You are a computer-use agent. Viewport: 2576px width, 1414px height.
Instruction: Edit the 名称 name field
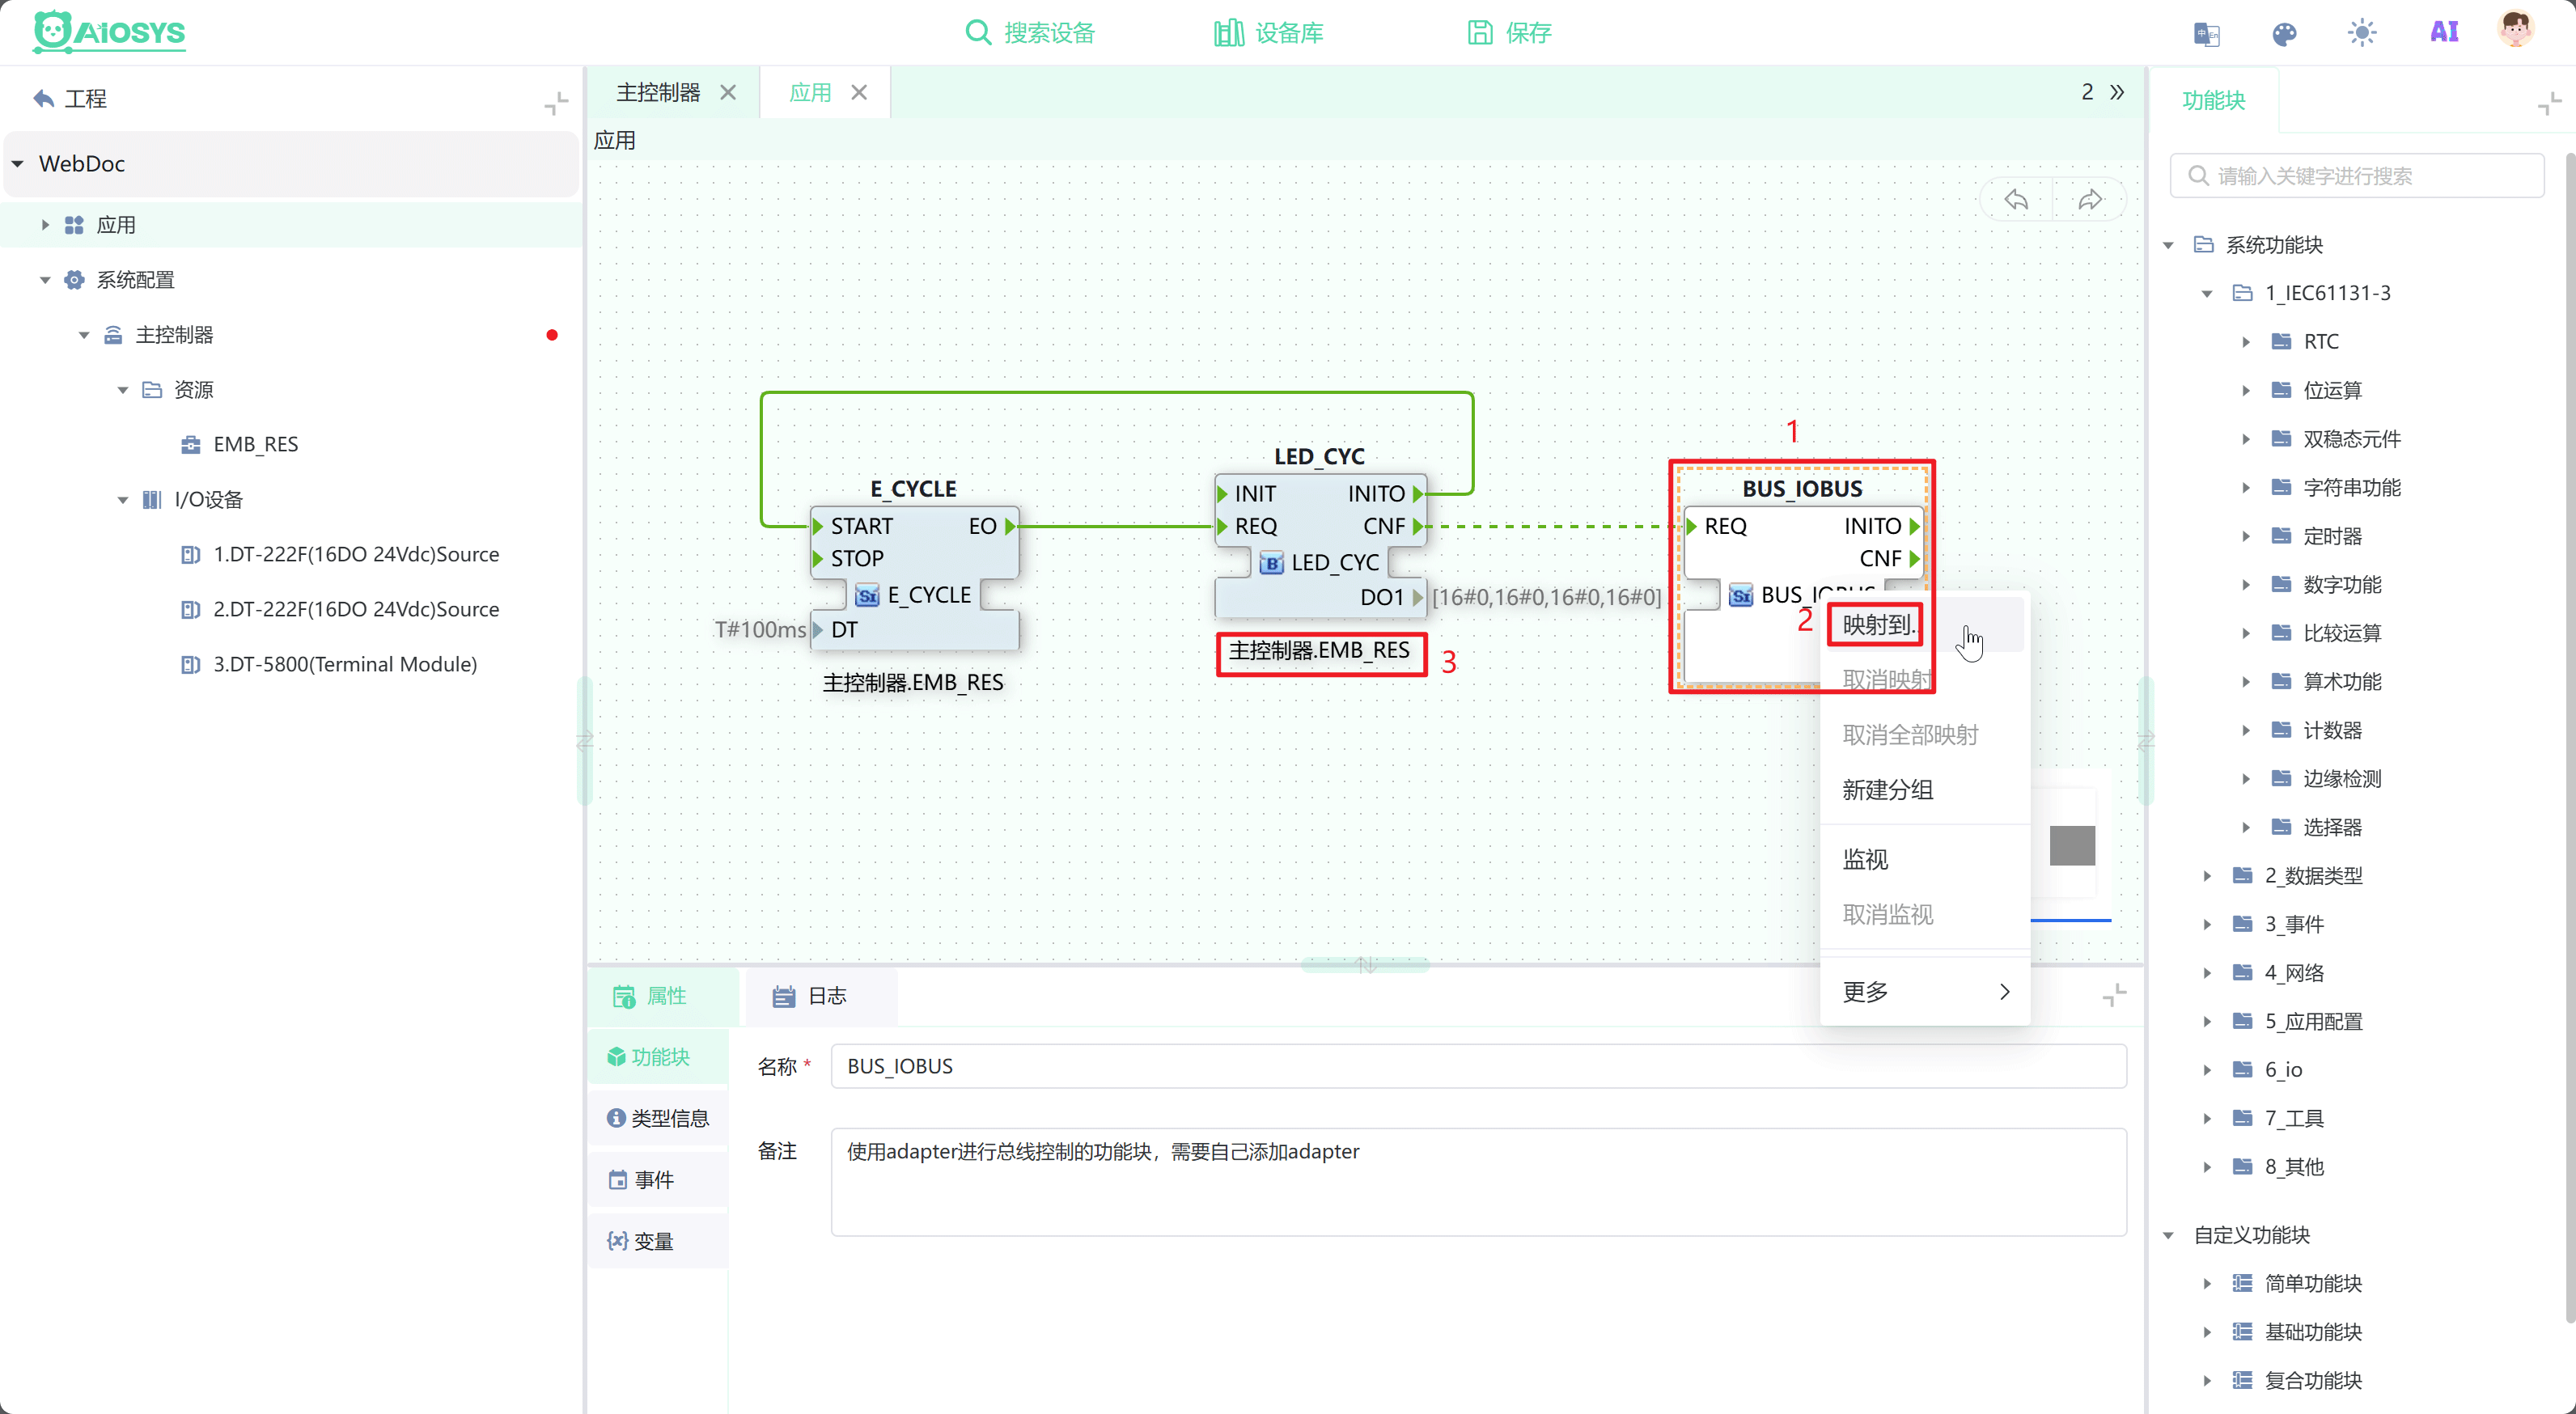pos(1478,1066)
